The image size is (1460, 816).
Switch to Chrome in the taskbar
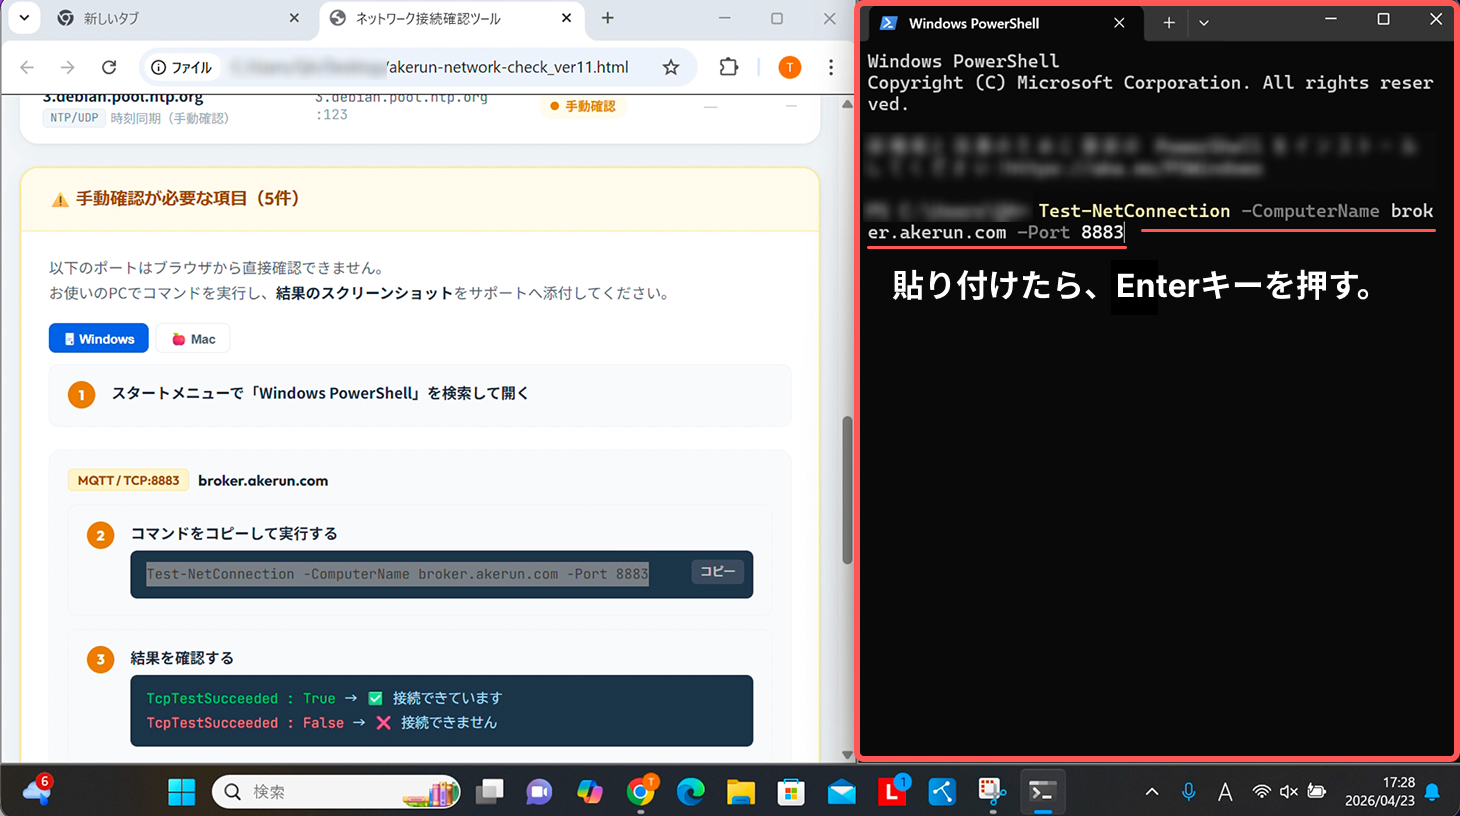tap(641, 792)
